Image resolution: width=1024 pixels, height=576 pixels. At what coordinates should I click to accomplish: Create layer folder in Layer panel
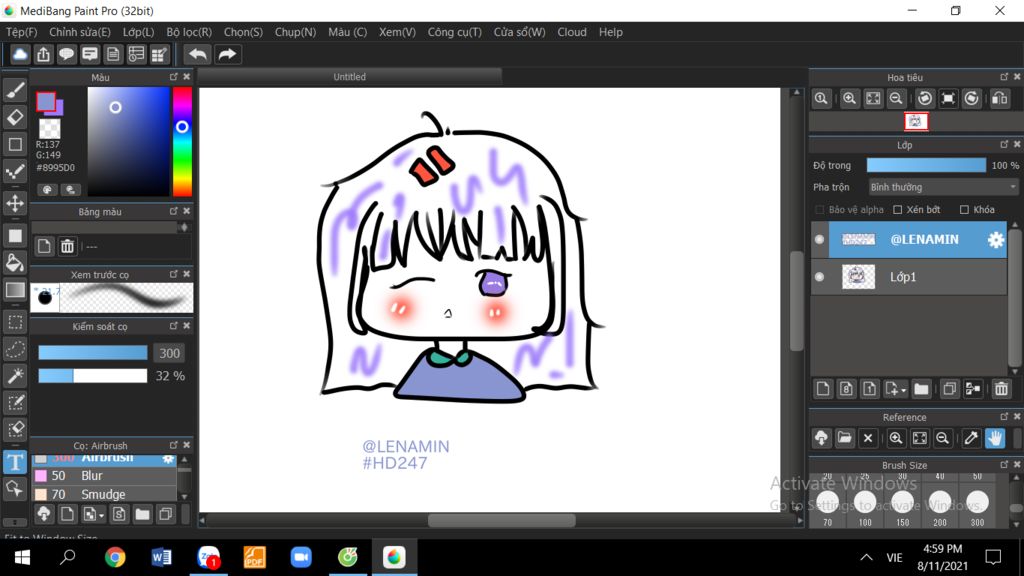[921, 389]
